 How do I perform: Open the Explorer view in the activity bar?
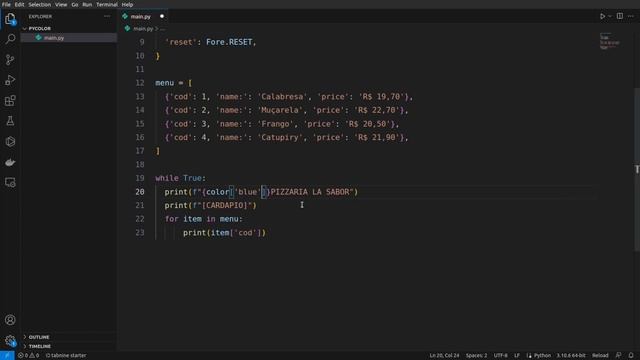(10, 19)
